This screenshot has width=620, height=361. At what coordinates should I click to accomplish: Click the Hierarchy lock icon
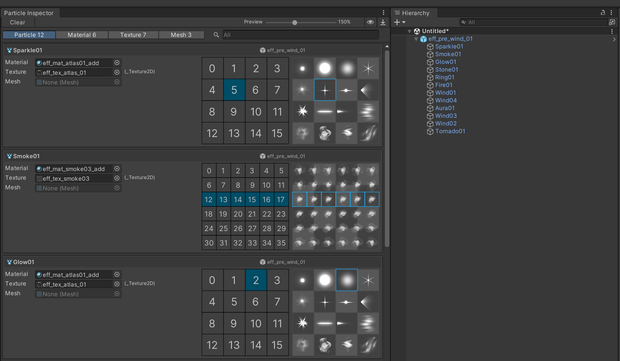coord(603,13)
